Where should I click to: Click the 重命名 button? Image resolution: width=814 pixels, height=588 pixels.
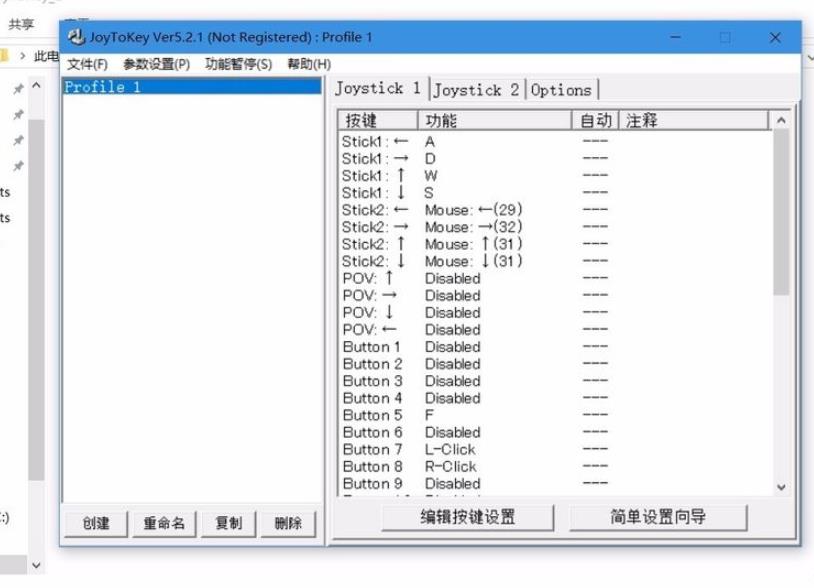164,523
